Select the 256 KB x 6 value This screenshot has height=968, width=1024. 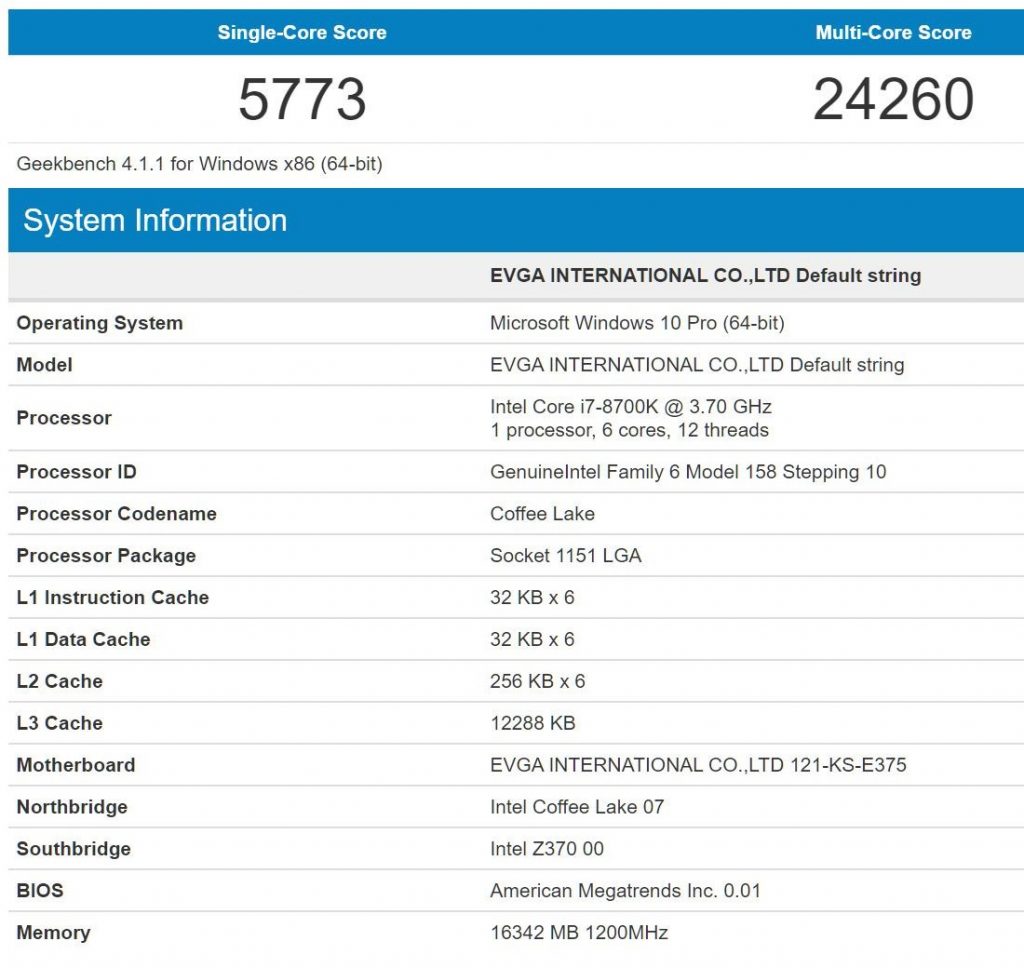[537, 681]
